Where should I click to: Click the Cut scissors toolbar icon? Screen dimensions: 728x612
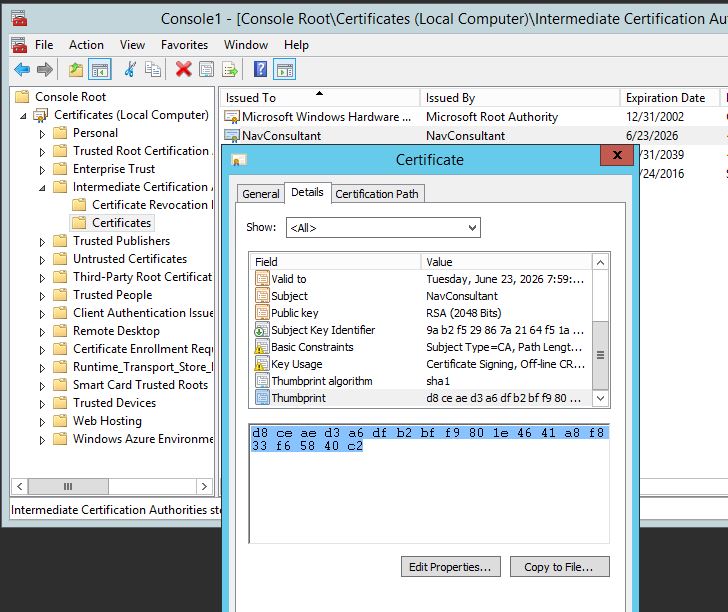click(130, 69)
